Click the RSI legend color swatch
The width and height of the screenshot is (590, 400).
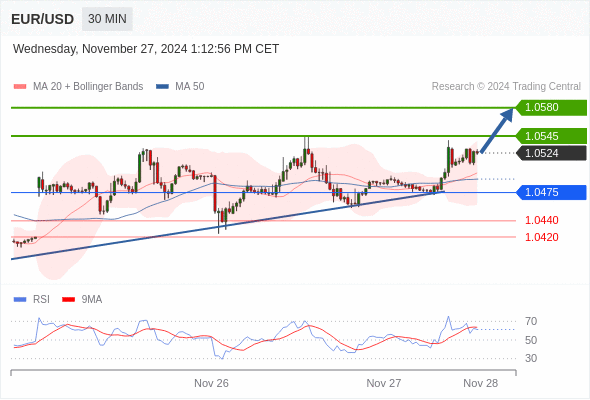pyautogui.click(x=20, y=300)
